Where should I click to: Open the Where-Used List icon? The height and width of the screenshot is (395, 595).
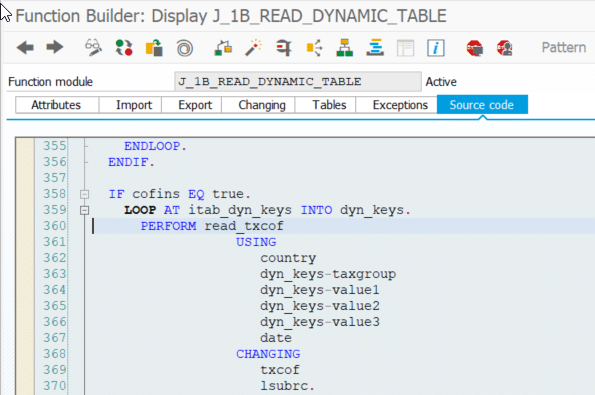coord(314,48)
